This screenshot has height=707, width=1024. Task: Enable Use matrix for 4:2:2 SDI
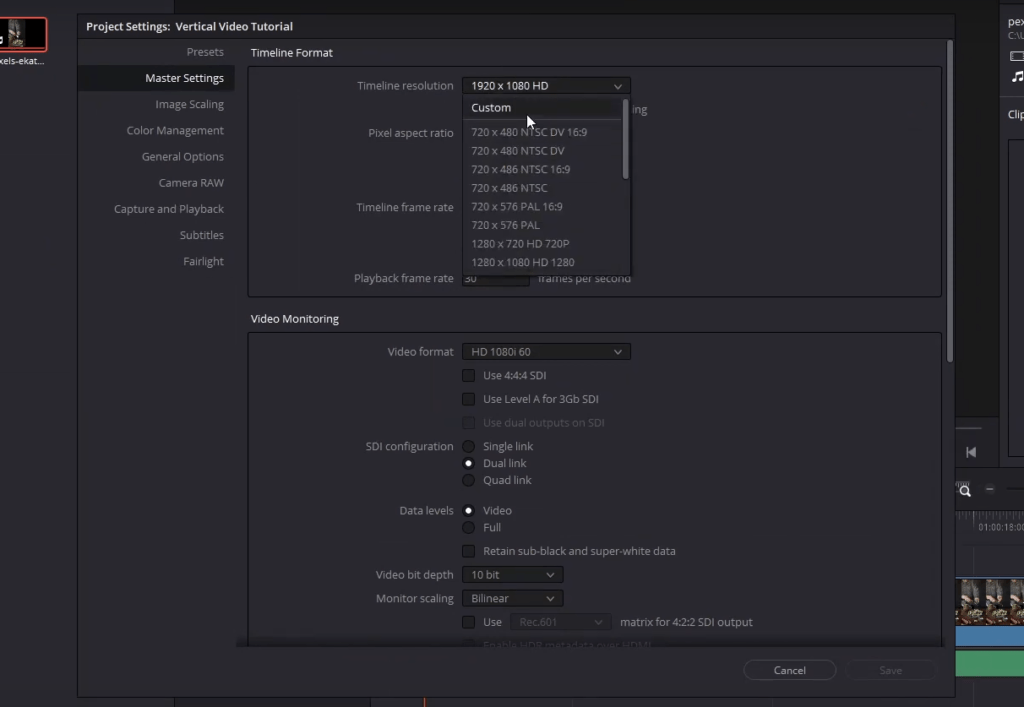coord(468,622)
